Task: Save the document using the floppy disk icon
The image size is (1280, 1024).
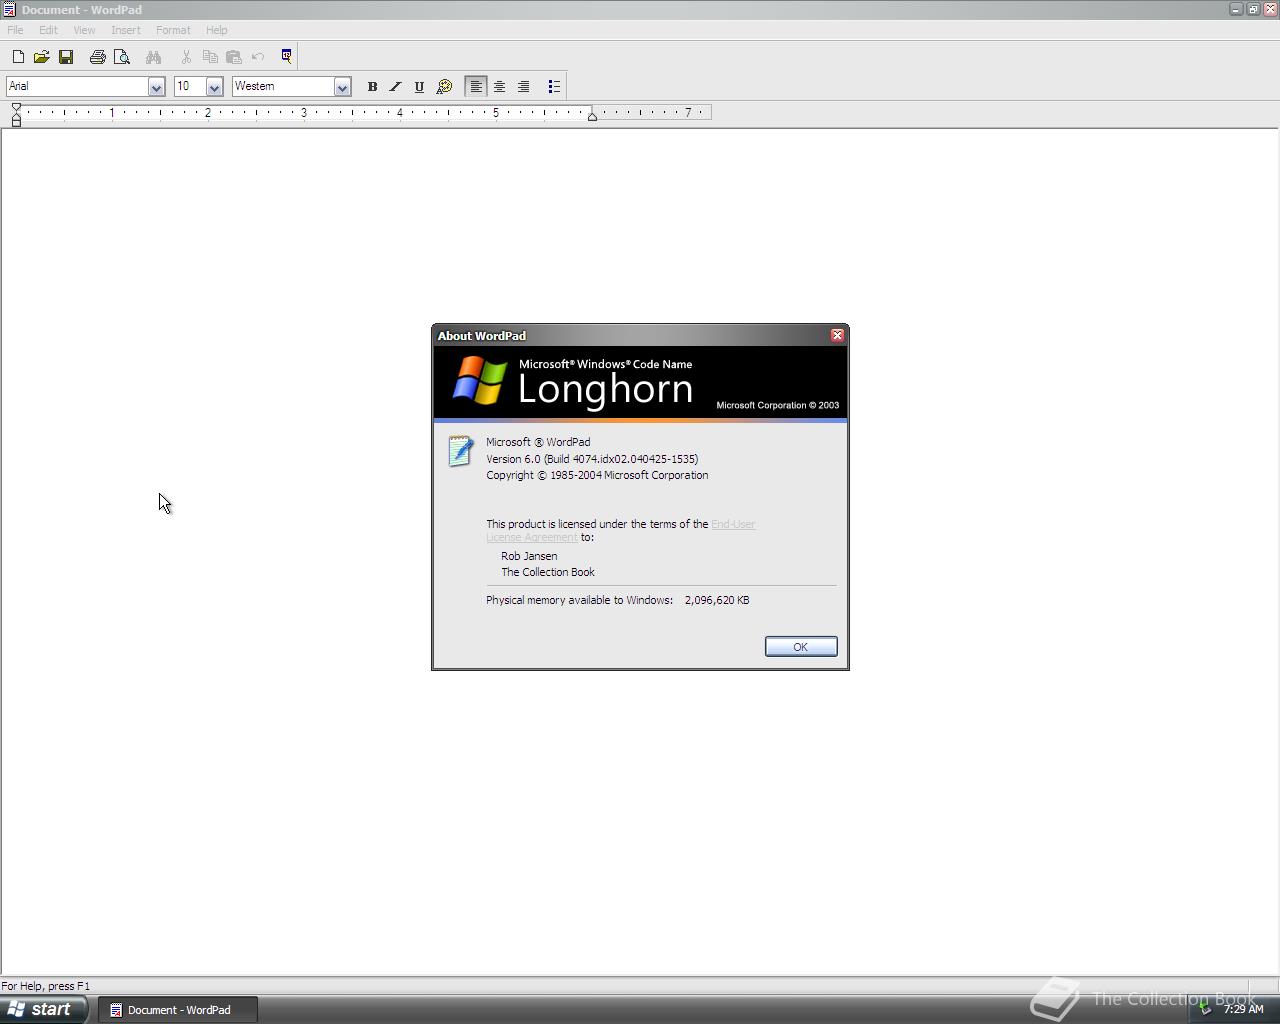Action: (66, 57)
